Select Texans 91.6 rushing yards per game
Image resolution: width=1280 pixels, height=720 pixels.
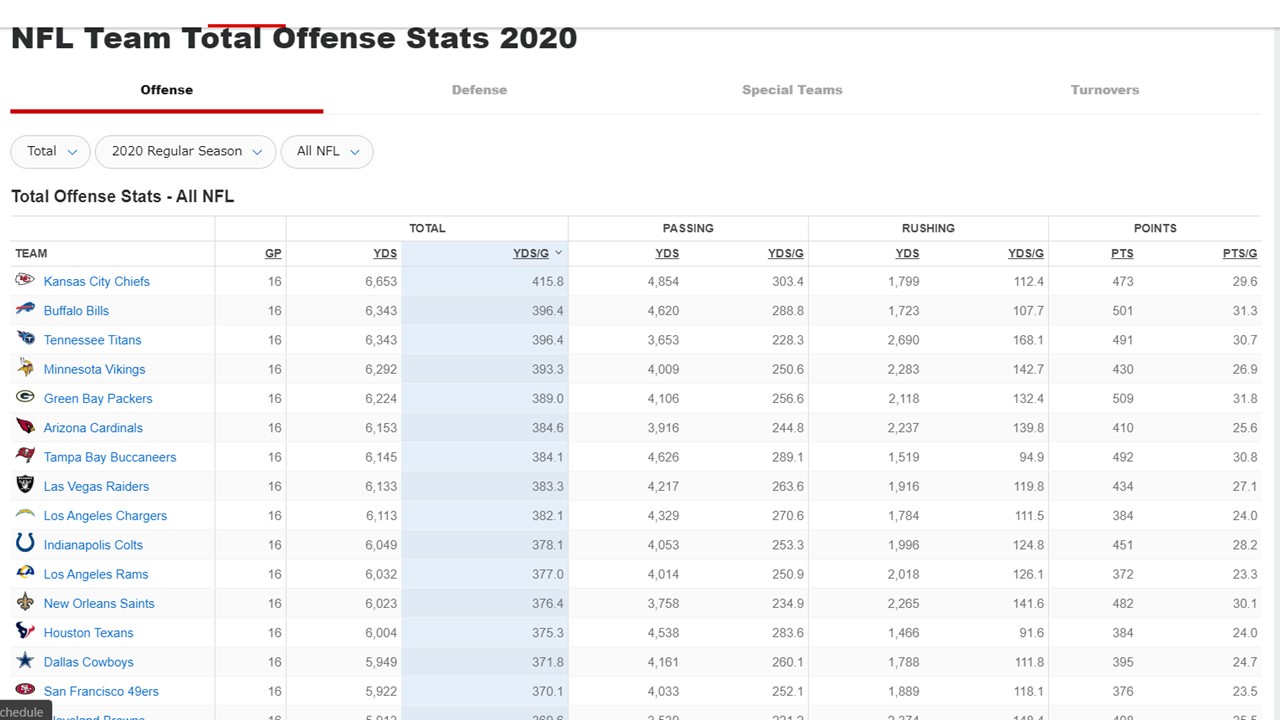(1031, 632)
